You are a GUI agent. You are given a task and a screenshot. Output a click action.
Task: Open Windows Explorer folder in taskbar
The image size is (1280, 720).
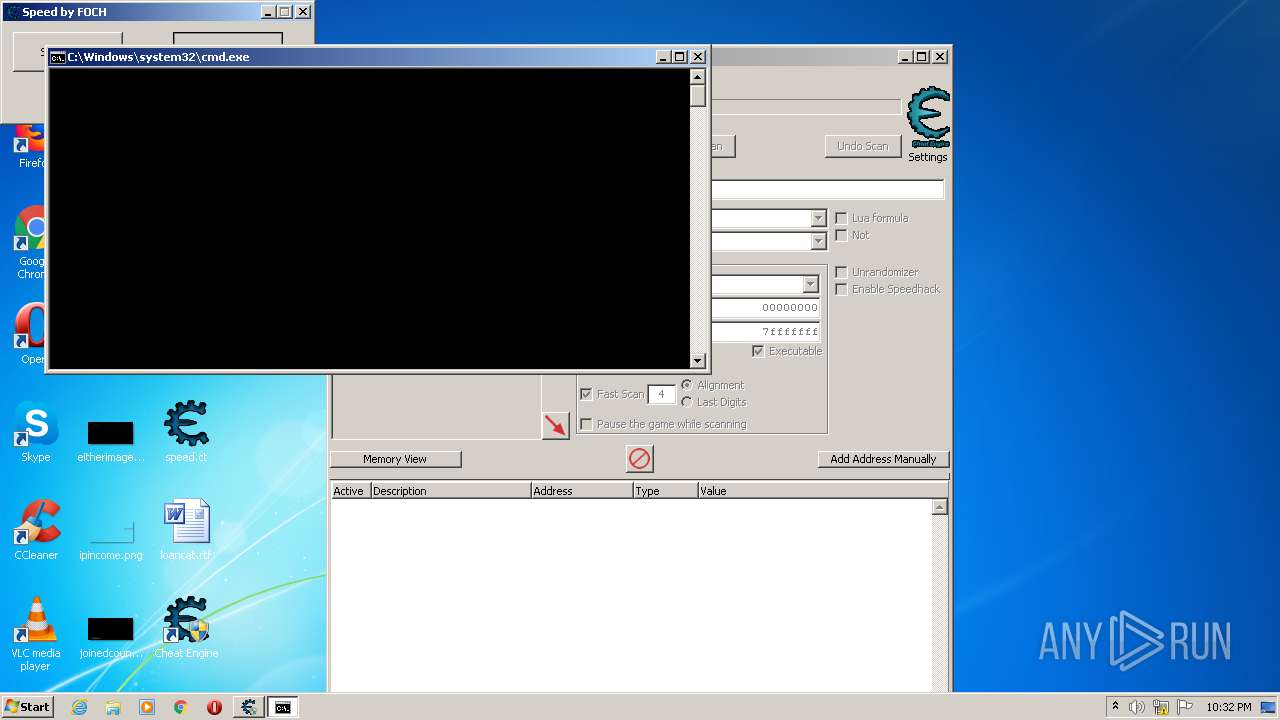[x=113, y=707]
